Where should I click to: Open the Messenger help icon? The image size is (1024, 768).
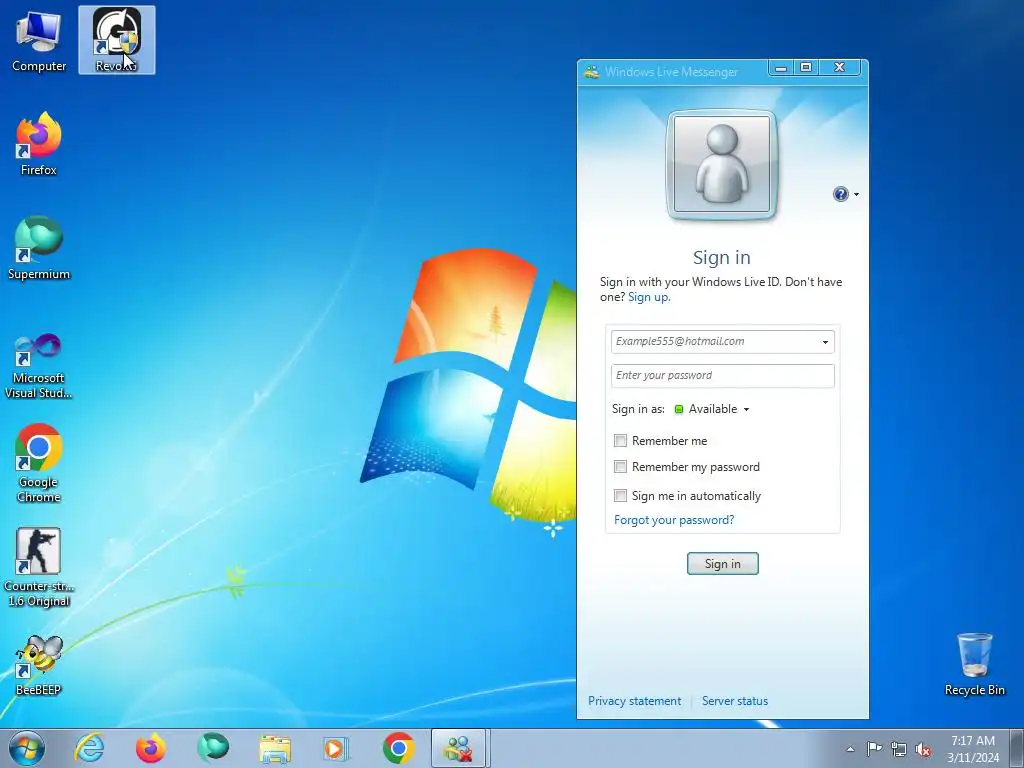coord(840,194)
